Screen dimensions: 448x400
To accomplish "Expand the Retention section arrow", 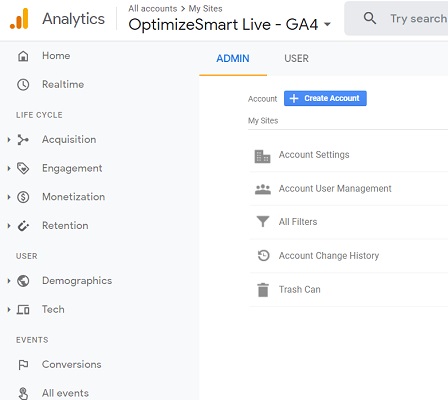I will point(9,226).
